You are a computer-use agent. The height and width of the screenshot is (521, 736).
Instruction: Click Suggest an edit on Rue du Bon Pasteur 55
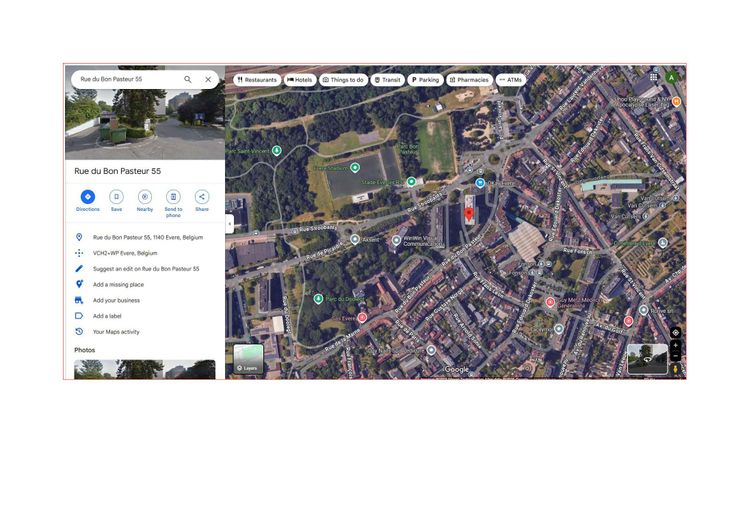[146, 269]
